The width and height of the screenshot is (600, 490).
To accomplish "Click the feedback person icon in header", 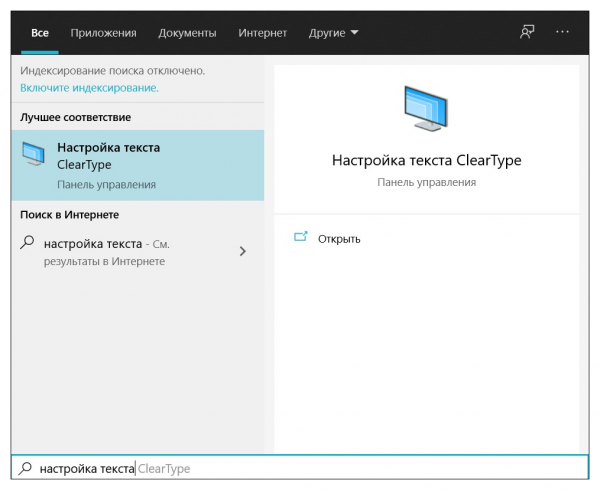I will tap(527, 32).
